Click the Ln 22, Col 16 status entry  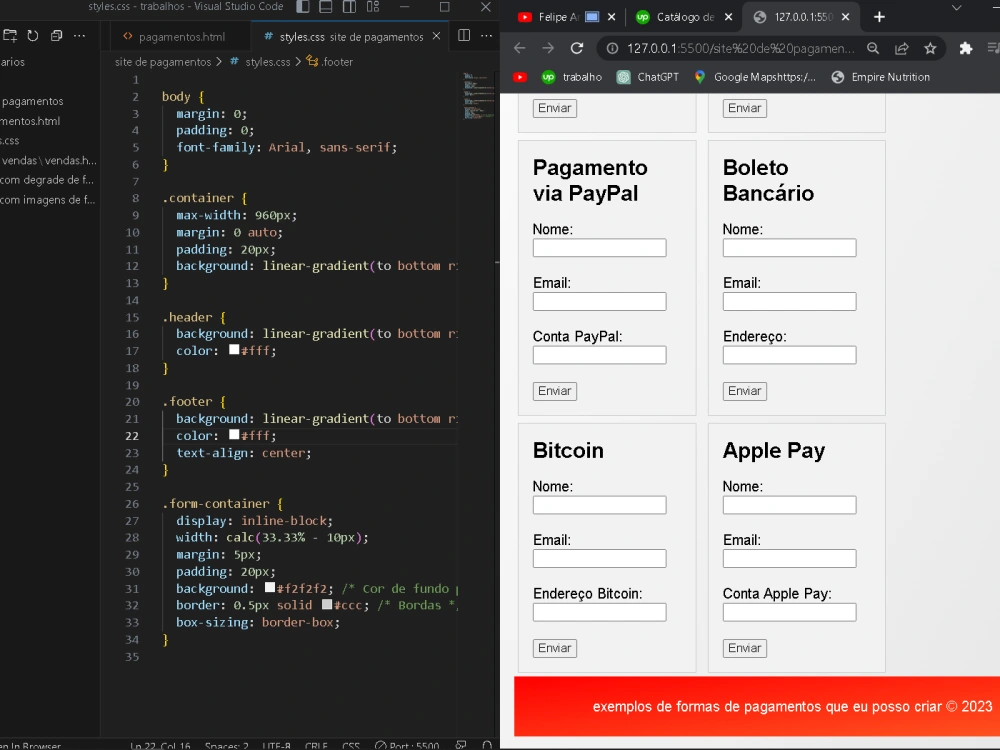pos(160,745)
